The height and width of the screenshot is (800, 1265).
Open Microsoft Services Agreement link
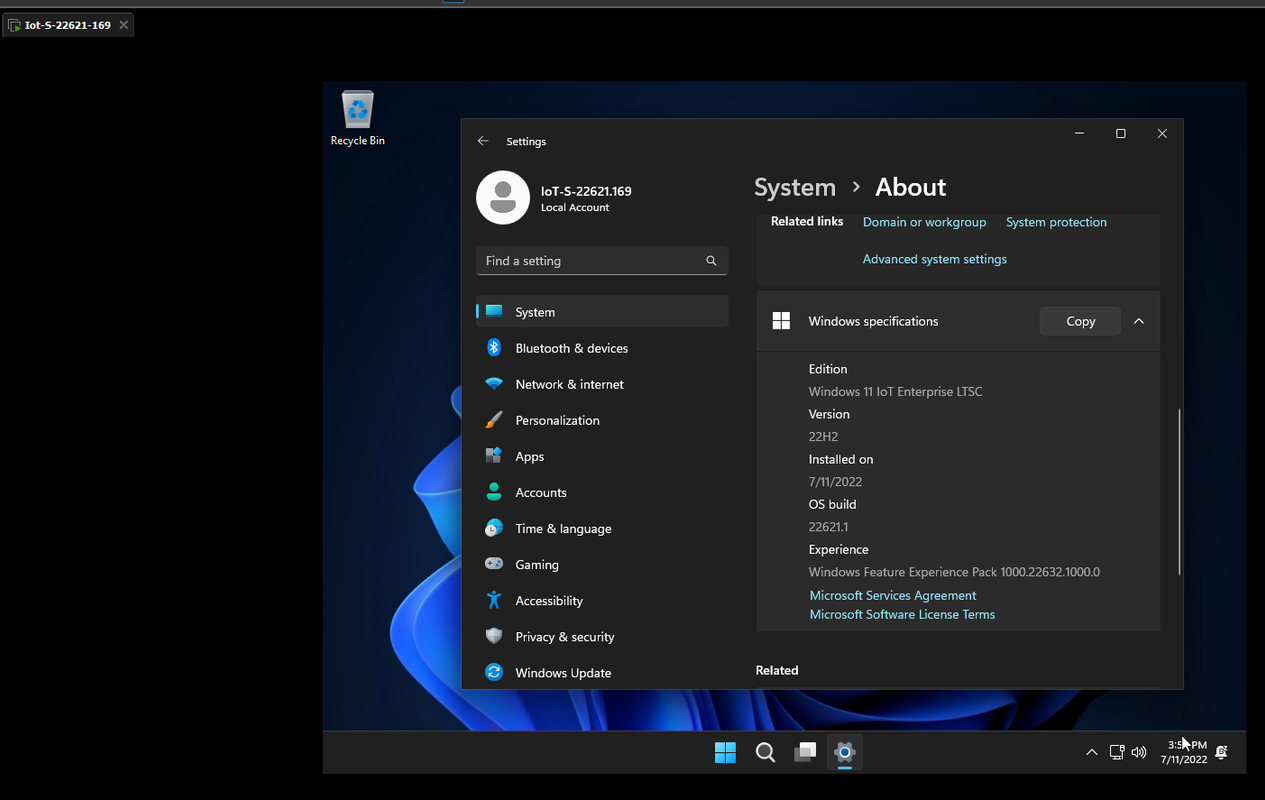tap(892, 595)
